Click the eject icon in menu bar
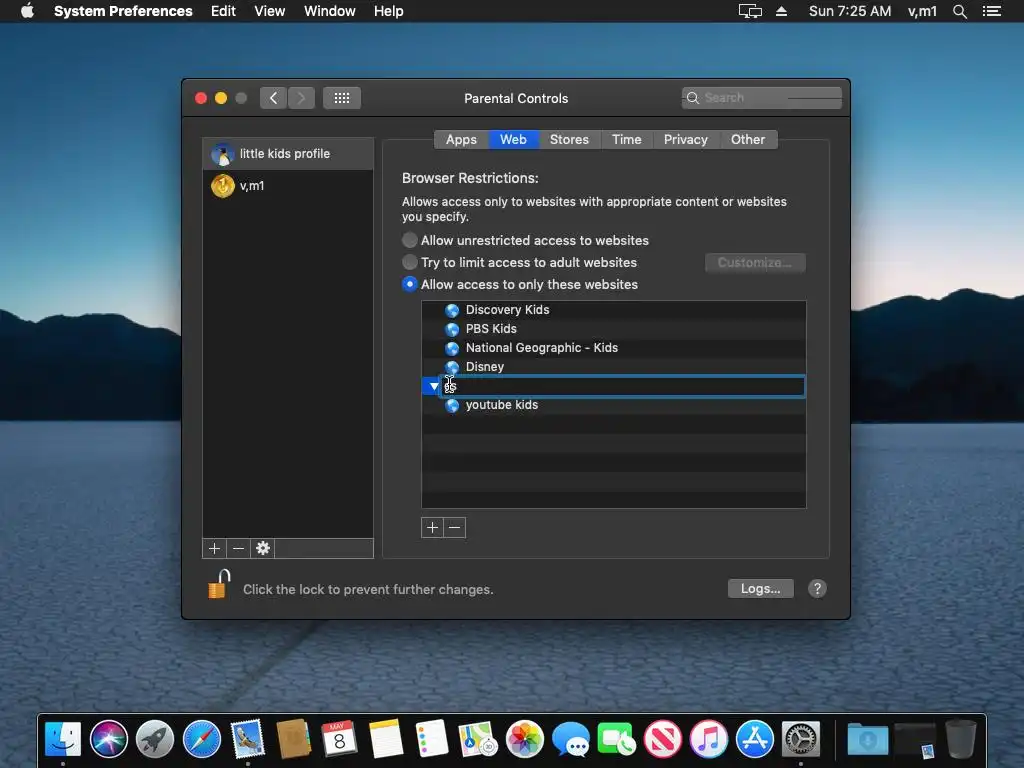 click(x=781, y=11)
